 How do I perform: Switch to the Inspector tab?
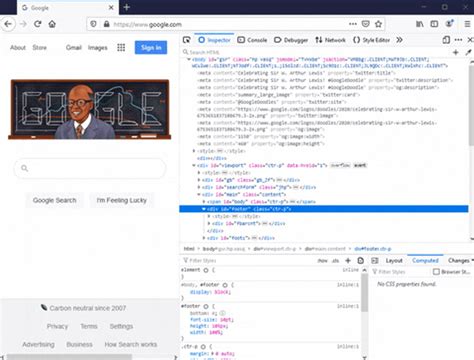tap(214, 40)
